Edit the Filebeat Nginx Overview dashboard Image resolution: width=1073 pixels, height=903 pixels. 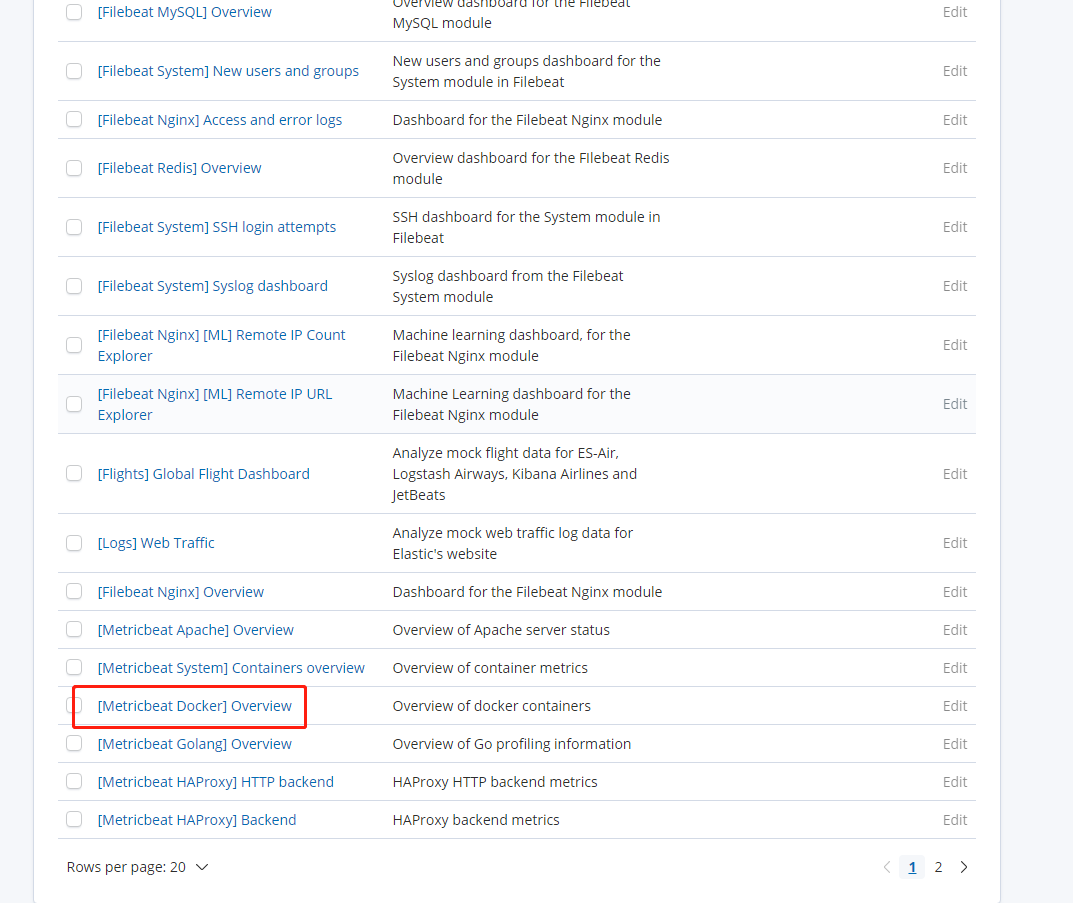point(955,592)
